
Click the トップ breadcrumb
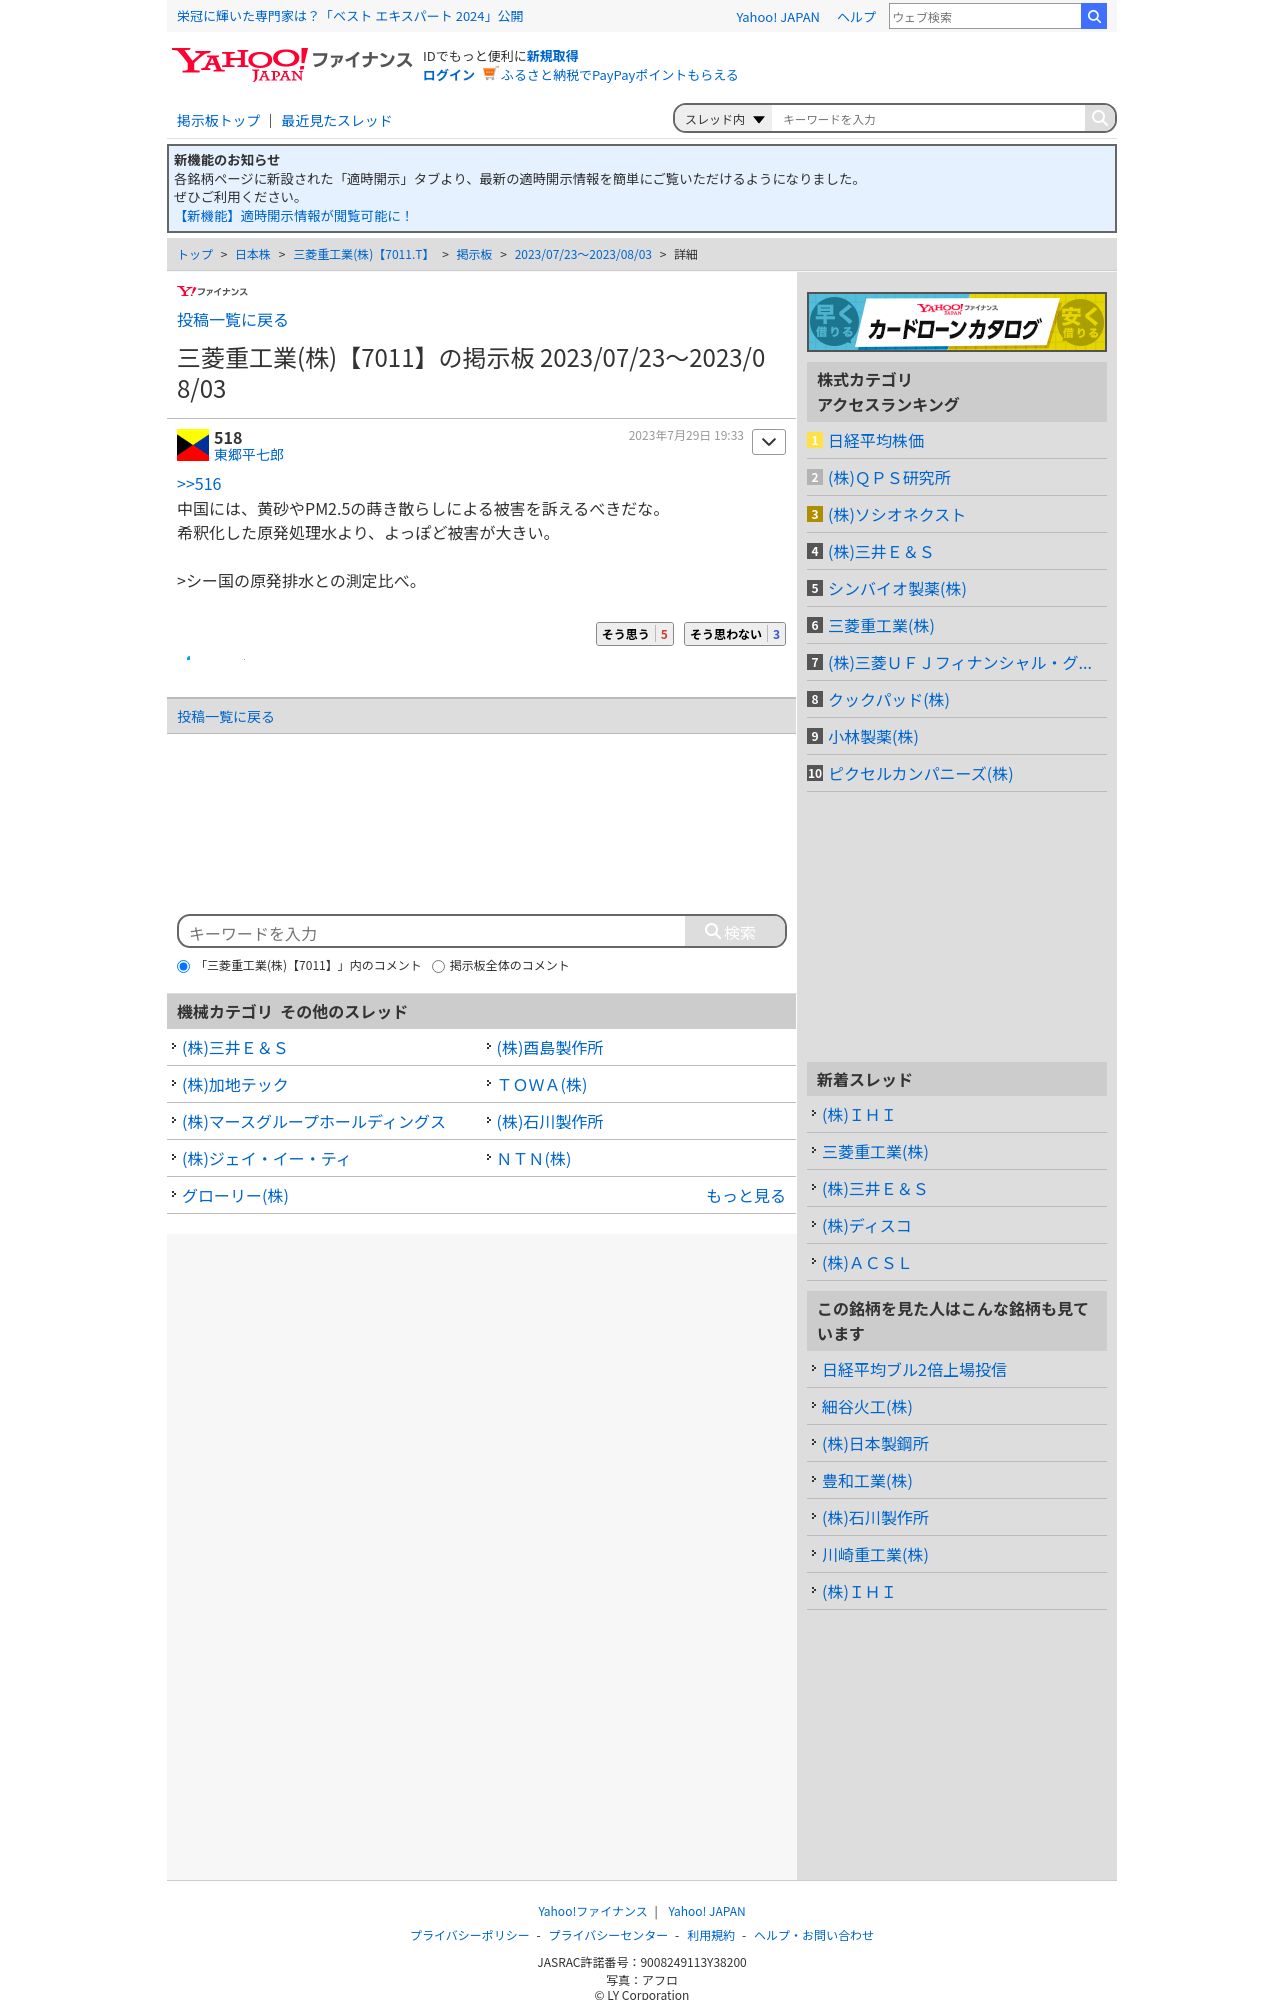195,255
